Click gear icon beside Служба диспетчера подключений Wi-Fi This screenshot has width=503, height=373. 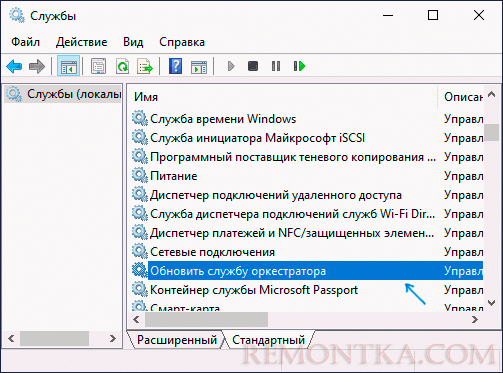[139, 213]
